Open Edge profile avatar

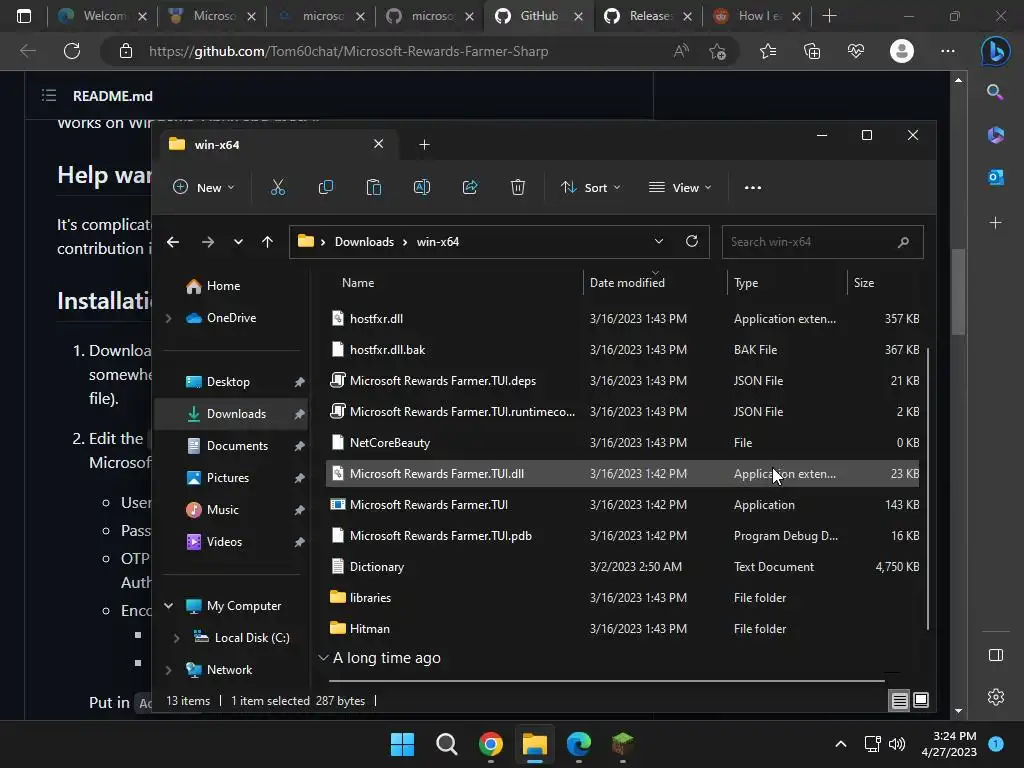pyautogui.click(x=902, y=51)
